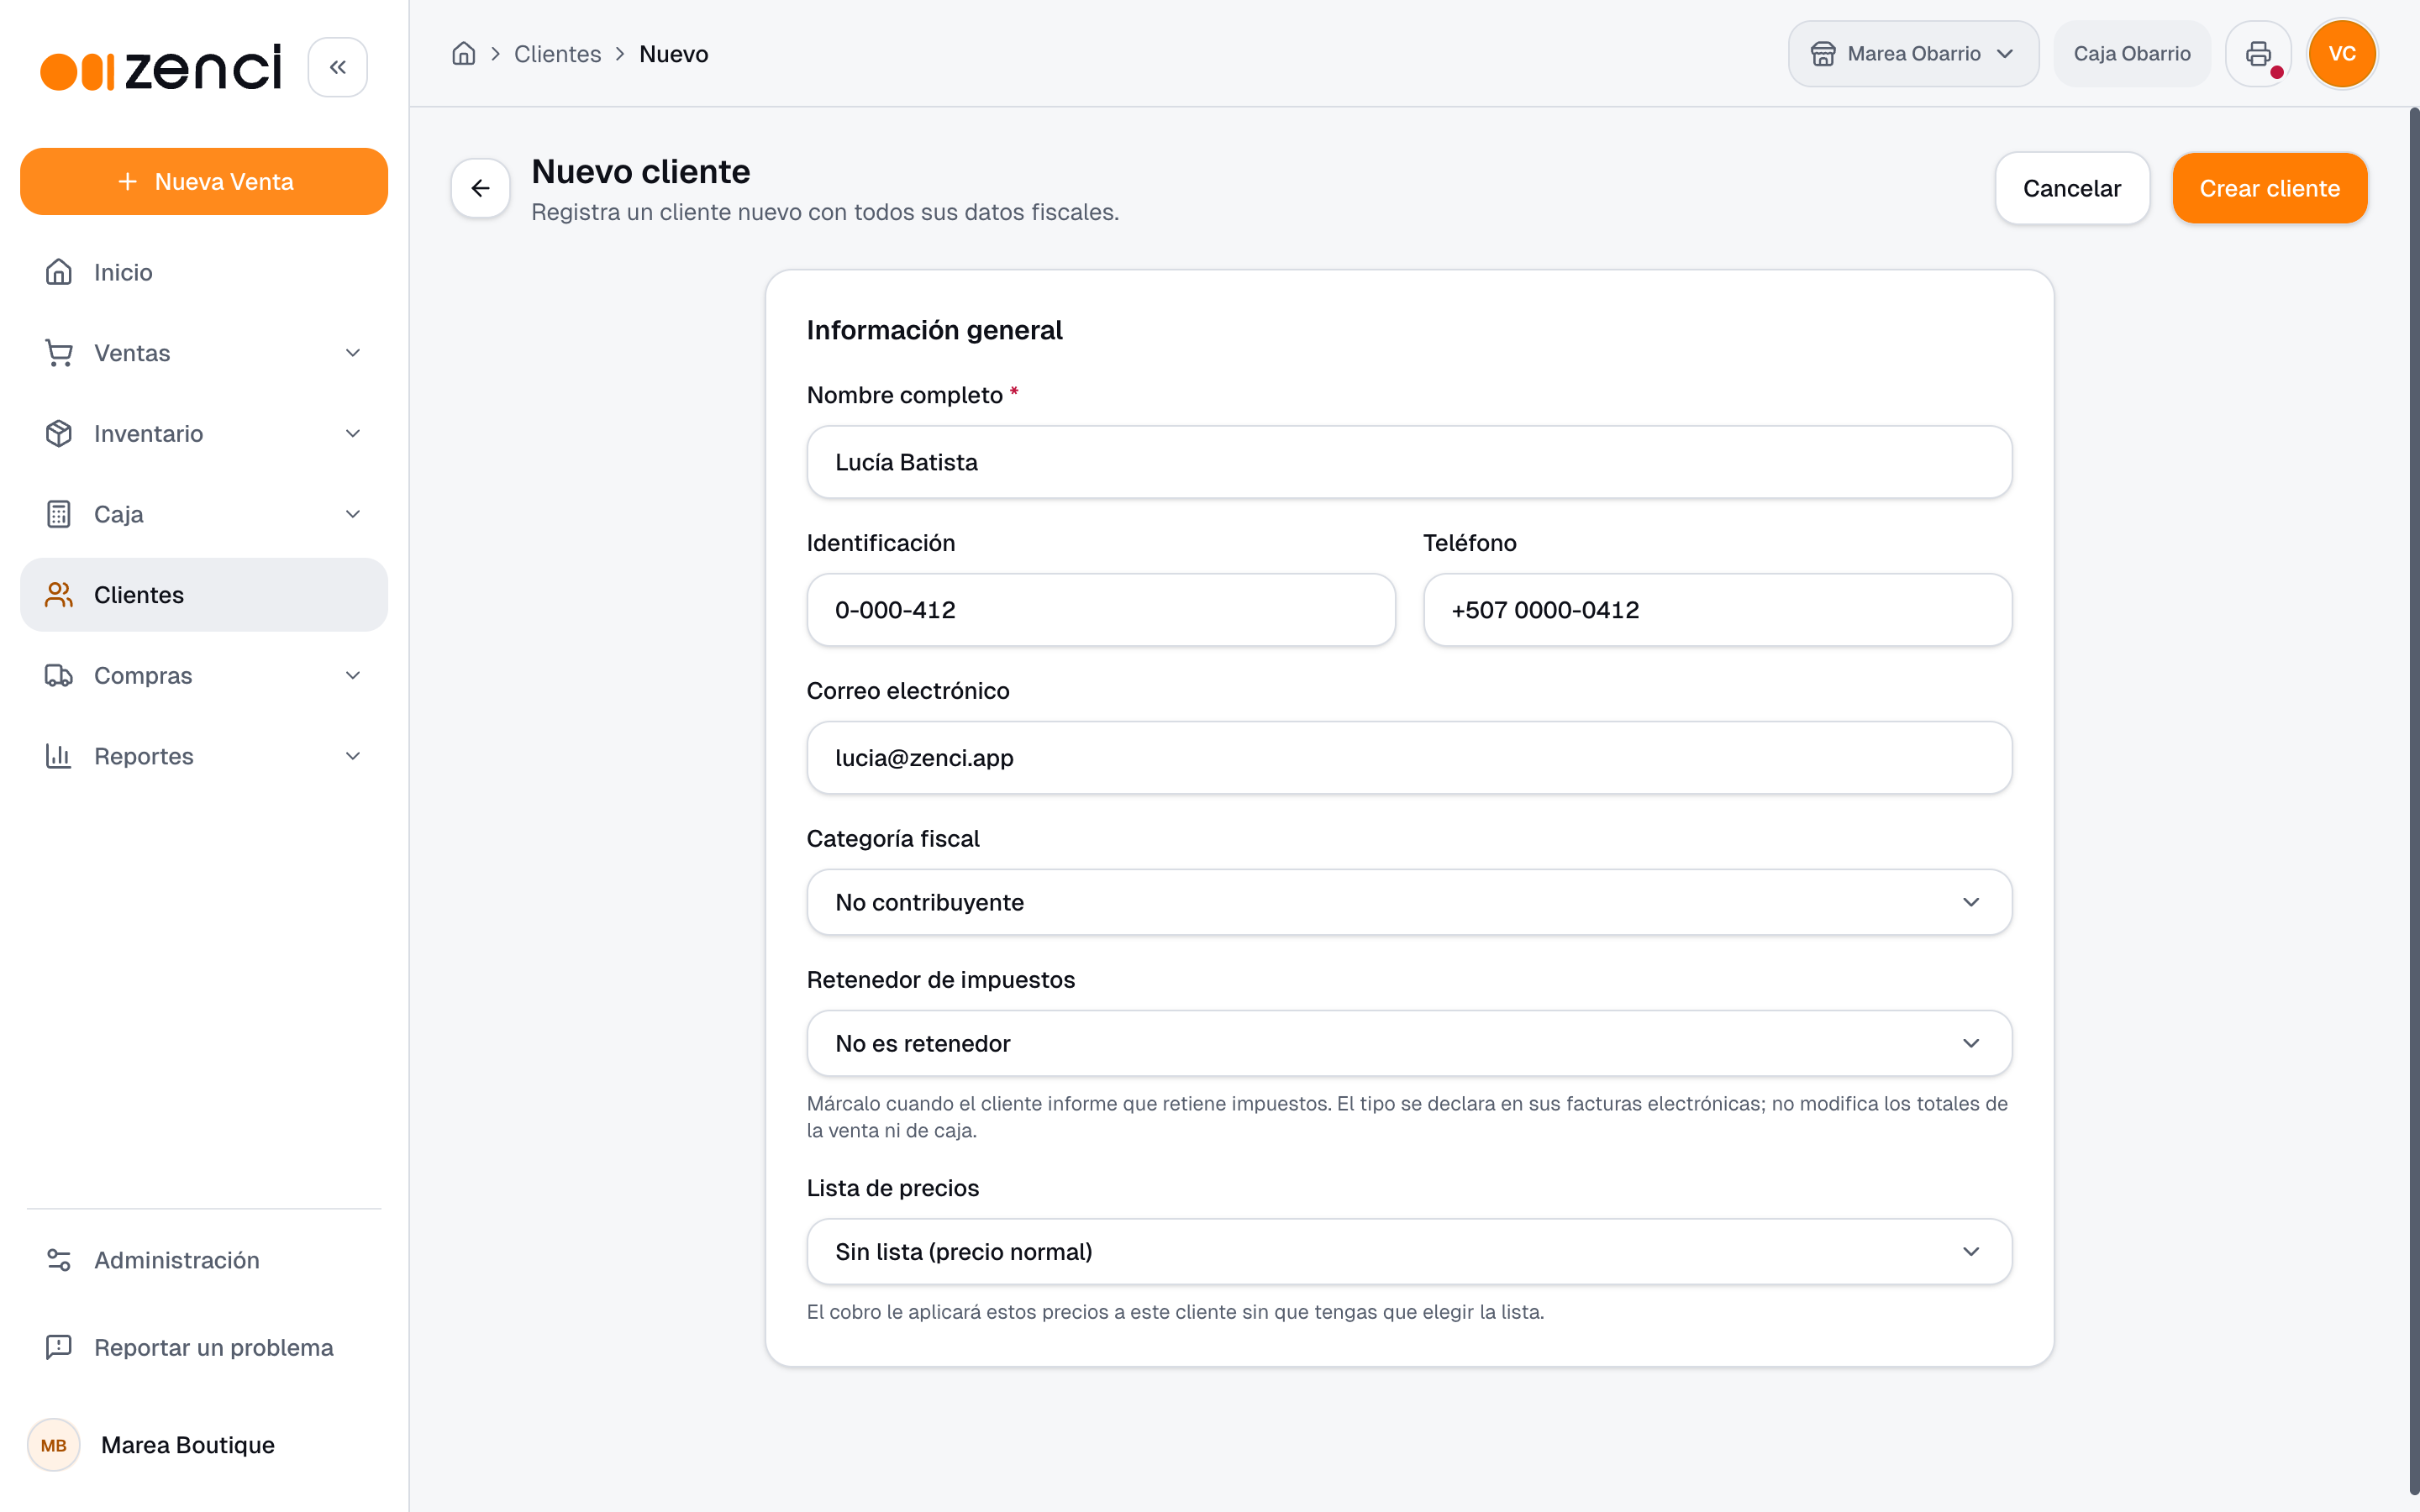2420x1512 pixels.
Task: Click the Crear cliente button
Action: point(2270,188)
